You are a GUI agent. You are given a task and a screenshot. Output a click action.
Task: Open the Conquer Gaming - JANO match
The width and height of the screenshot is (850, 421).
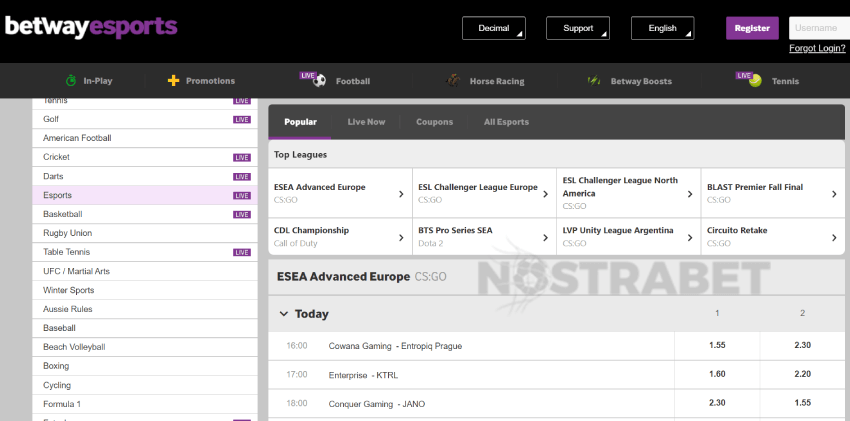(x=377, y=404)
